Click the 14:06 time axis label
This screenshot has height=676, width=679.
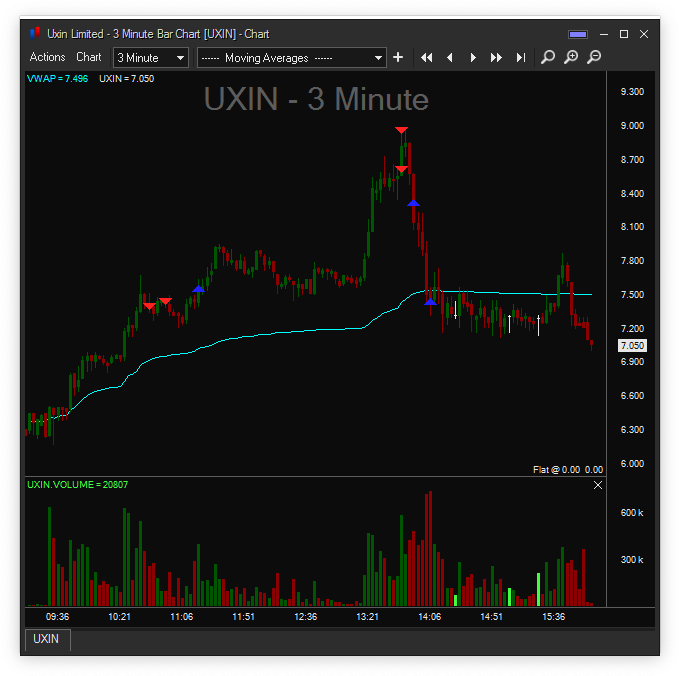point(430,617)
